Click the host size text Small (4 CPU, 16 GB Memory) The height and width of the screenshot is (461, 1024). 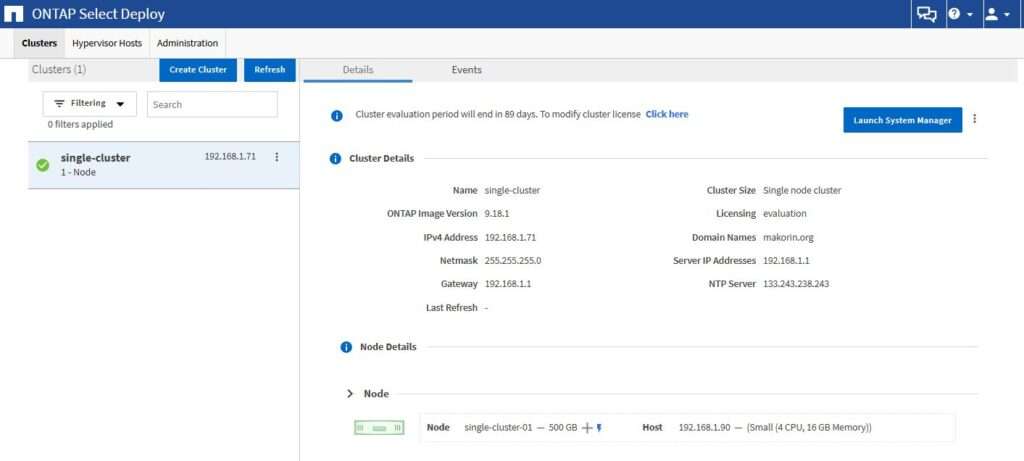(809, 428)
